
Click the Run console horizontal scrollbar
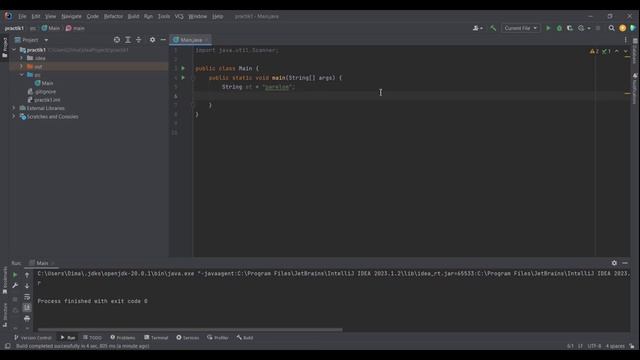click(190, 329)
